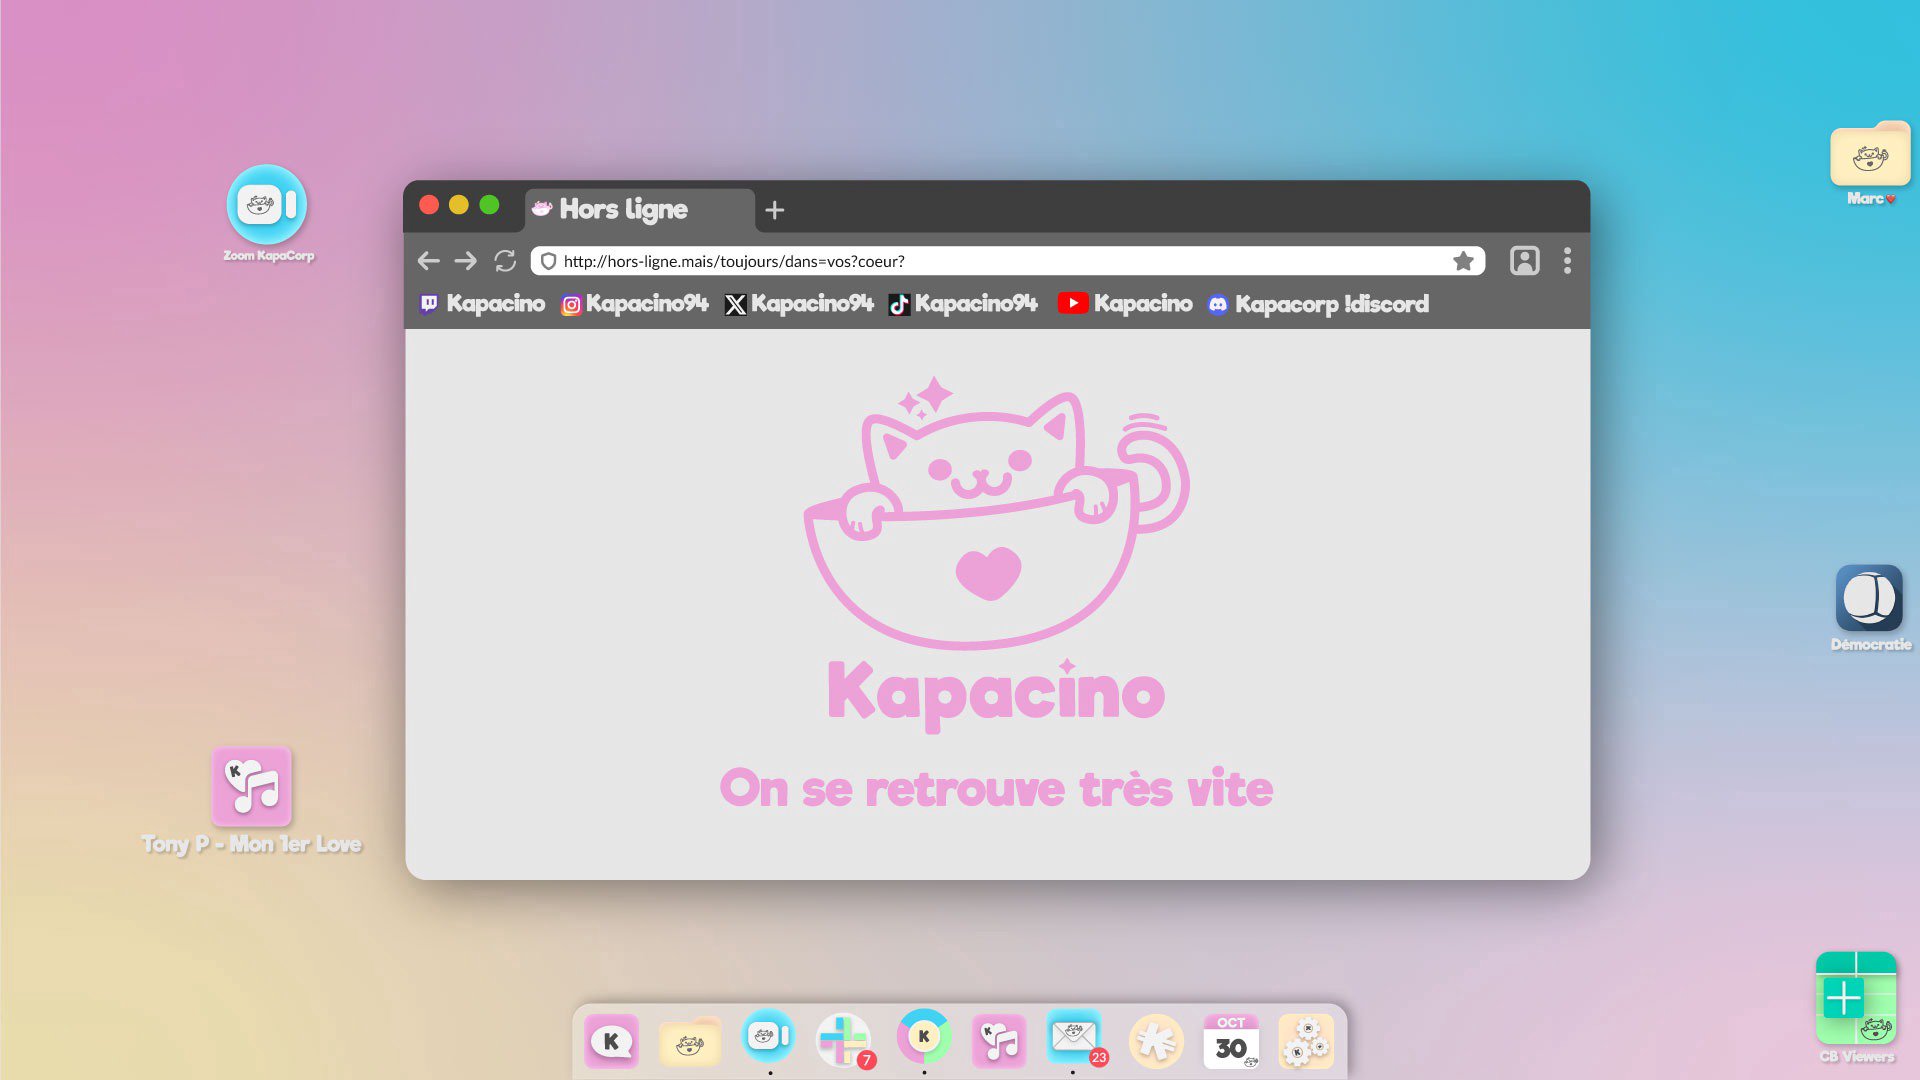Image resolution: width=1920 pixels, height=1080 pixels.
Task: Go back with the browser back arrow
Action: [x=429, y=261]
